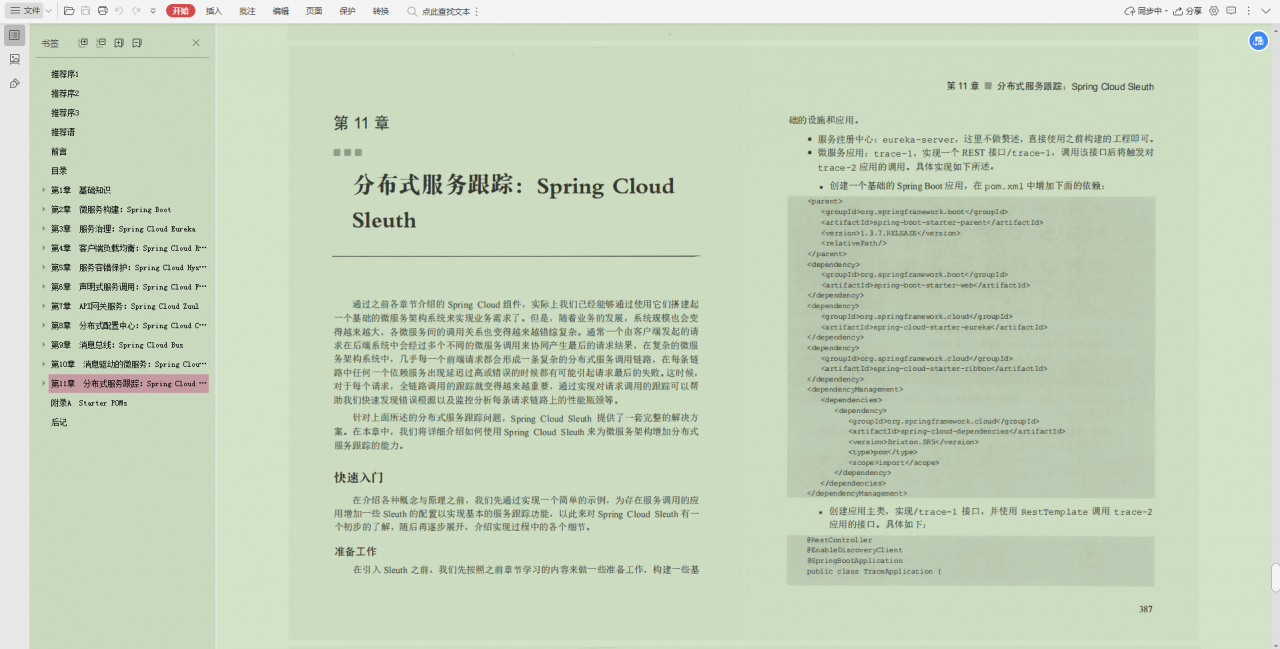
Task: Click the 分享 share button
Action: coord(1187,11)
